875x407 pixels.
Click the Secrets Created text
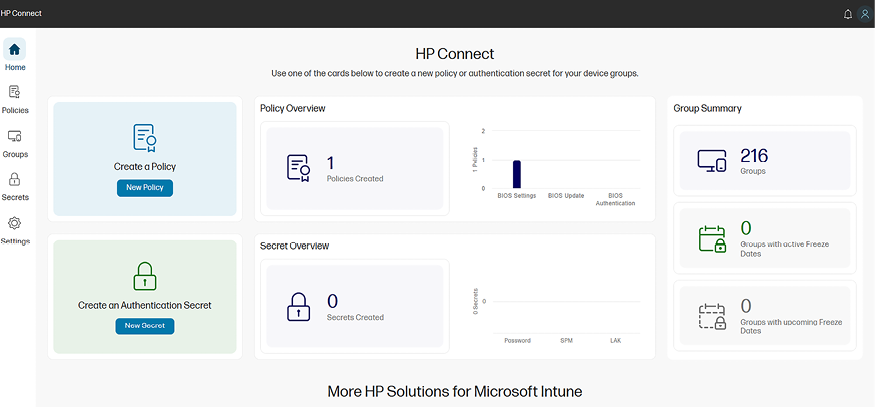[x=355, y=318]
